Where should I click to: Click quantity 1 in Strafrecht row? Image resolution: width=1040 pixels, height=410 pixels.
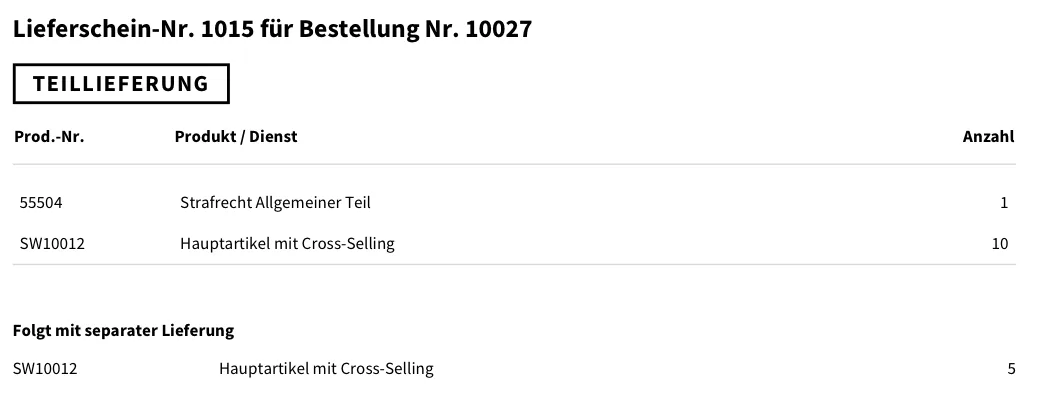[1004, 203]
